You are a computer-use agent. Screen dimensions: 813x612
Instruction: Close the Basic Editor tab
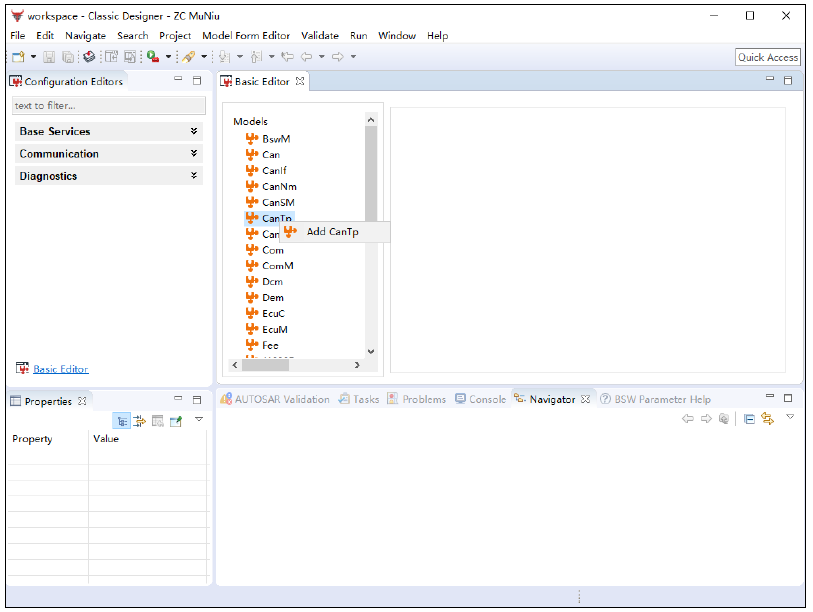(300, 81)
